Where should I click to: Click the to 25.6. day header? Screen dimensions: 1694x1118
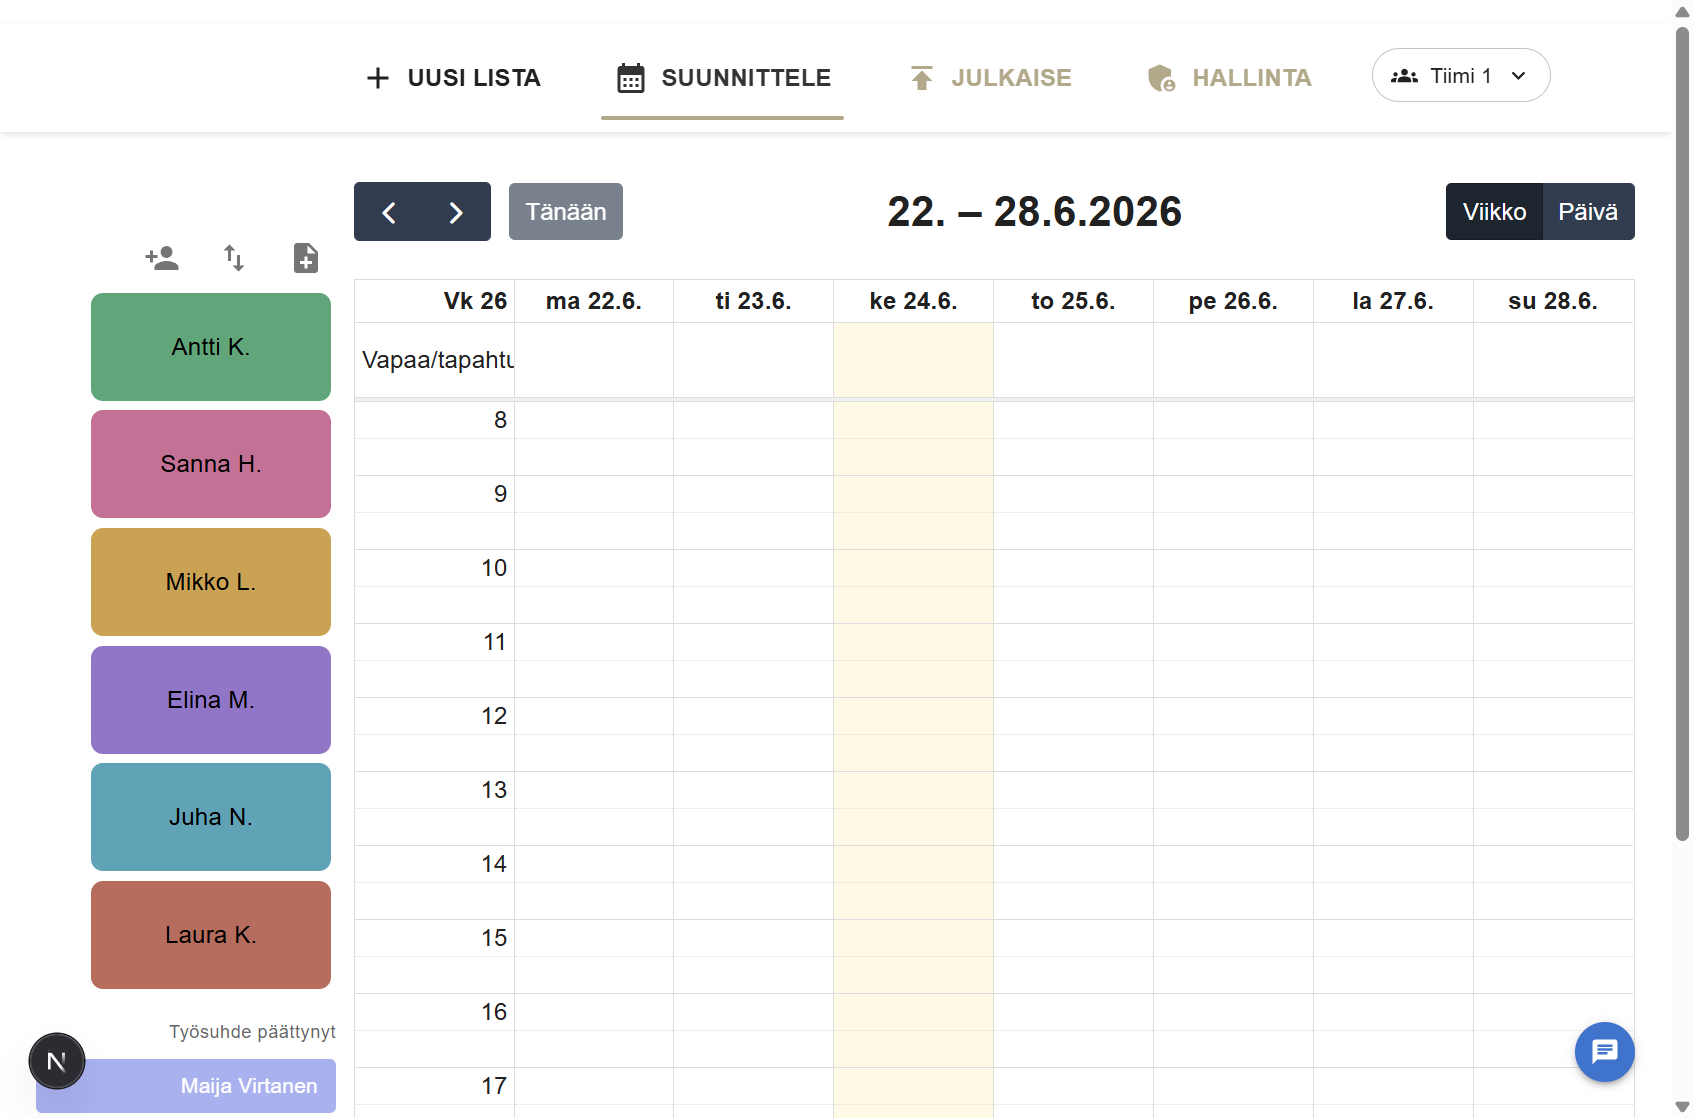(1074, 301)
